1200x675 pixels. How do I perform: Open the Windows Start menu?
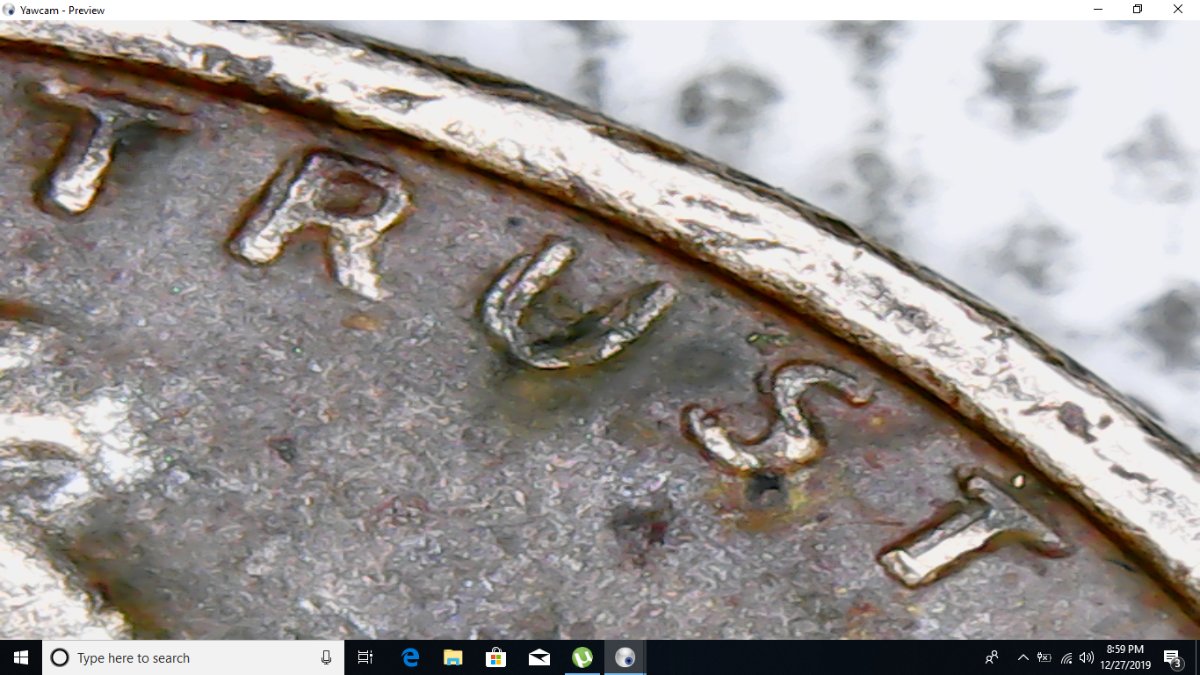pos(20,657)
